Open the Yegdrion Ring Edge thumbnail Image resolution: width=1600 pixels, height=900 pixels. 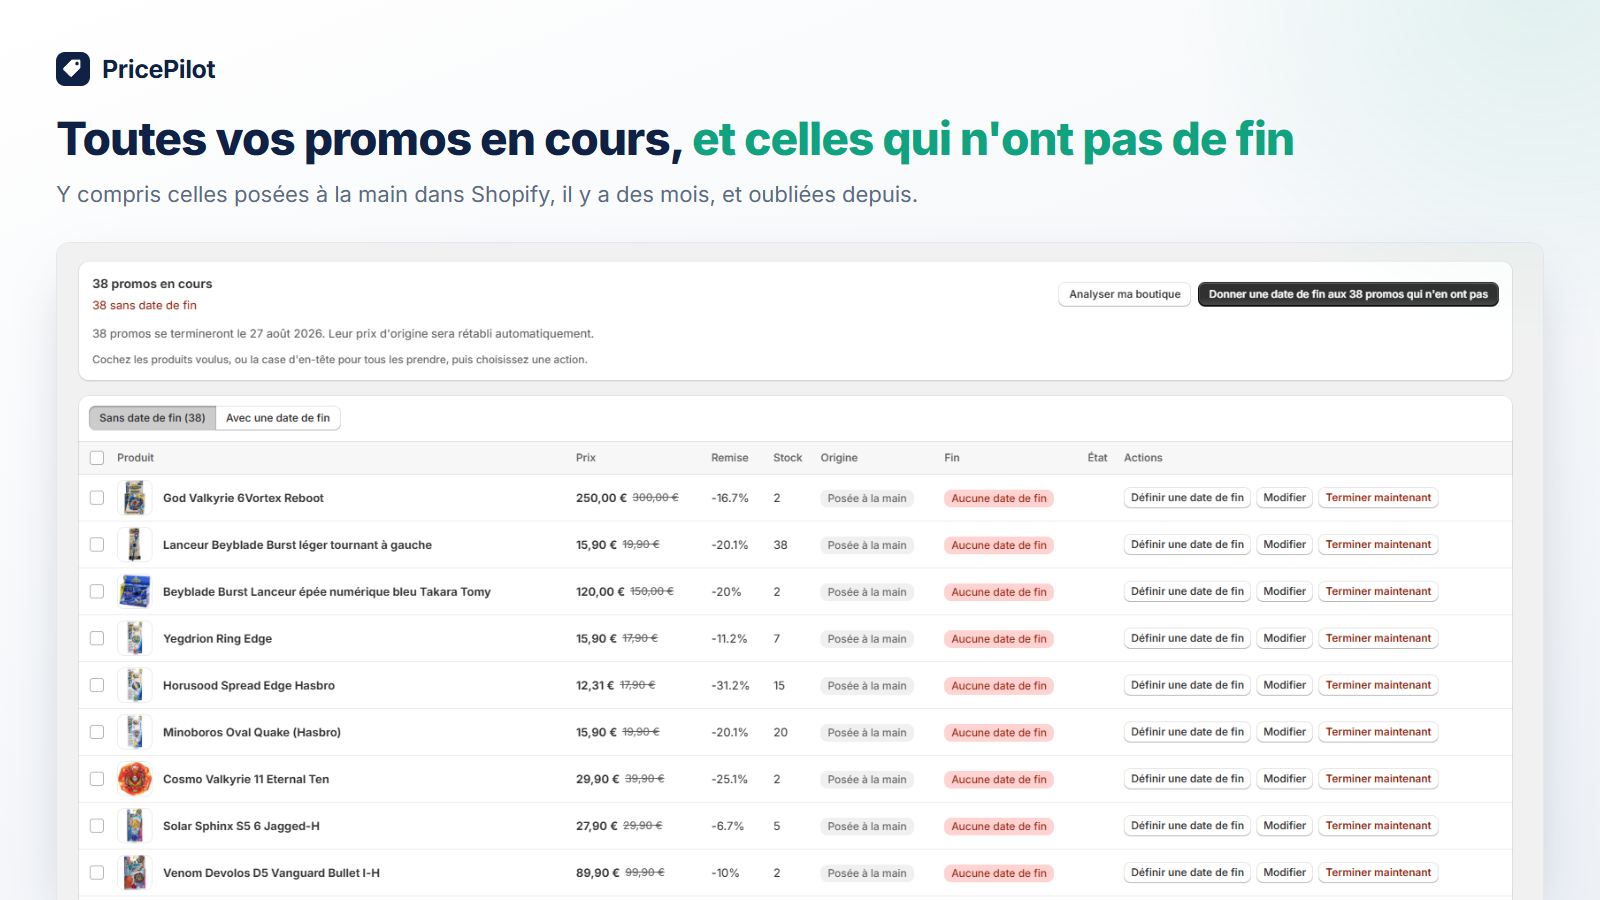pos(135,638)
